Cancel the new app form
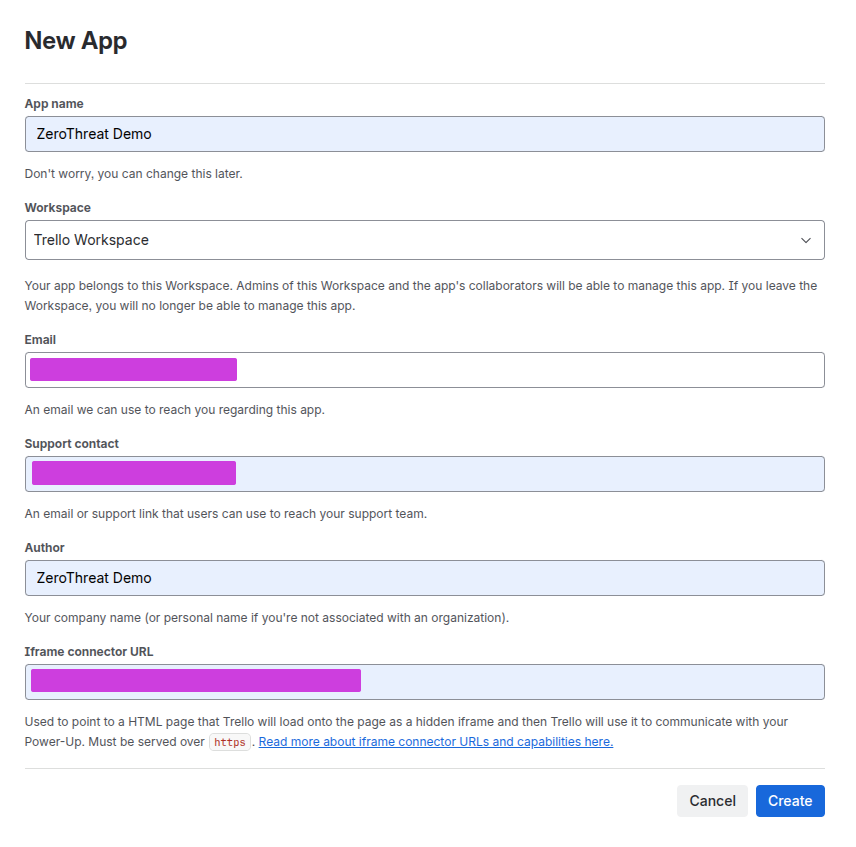The image size is (856, 847). click(x=712, y=801)
